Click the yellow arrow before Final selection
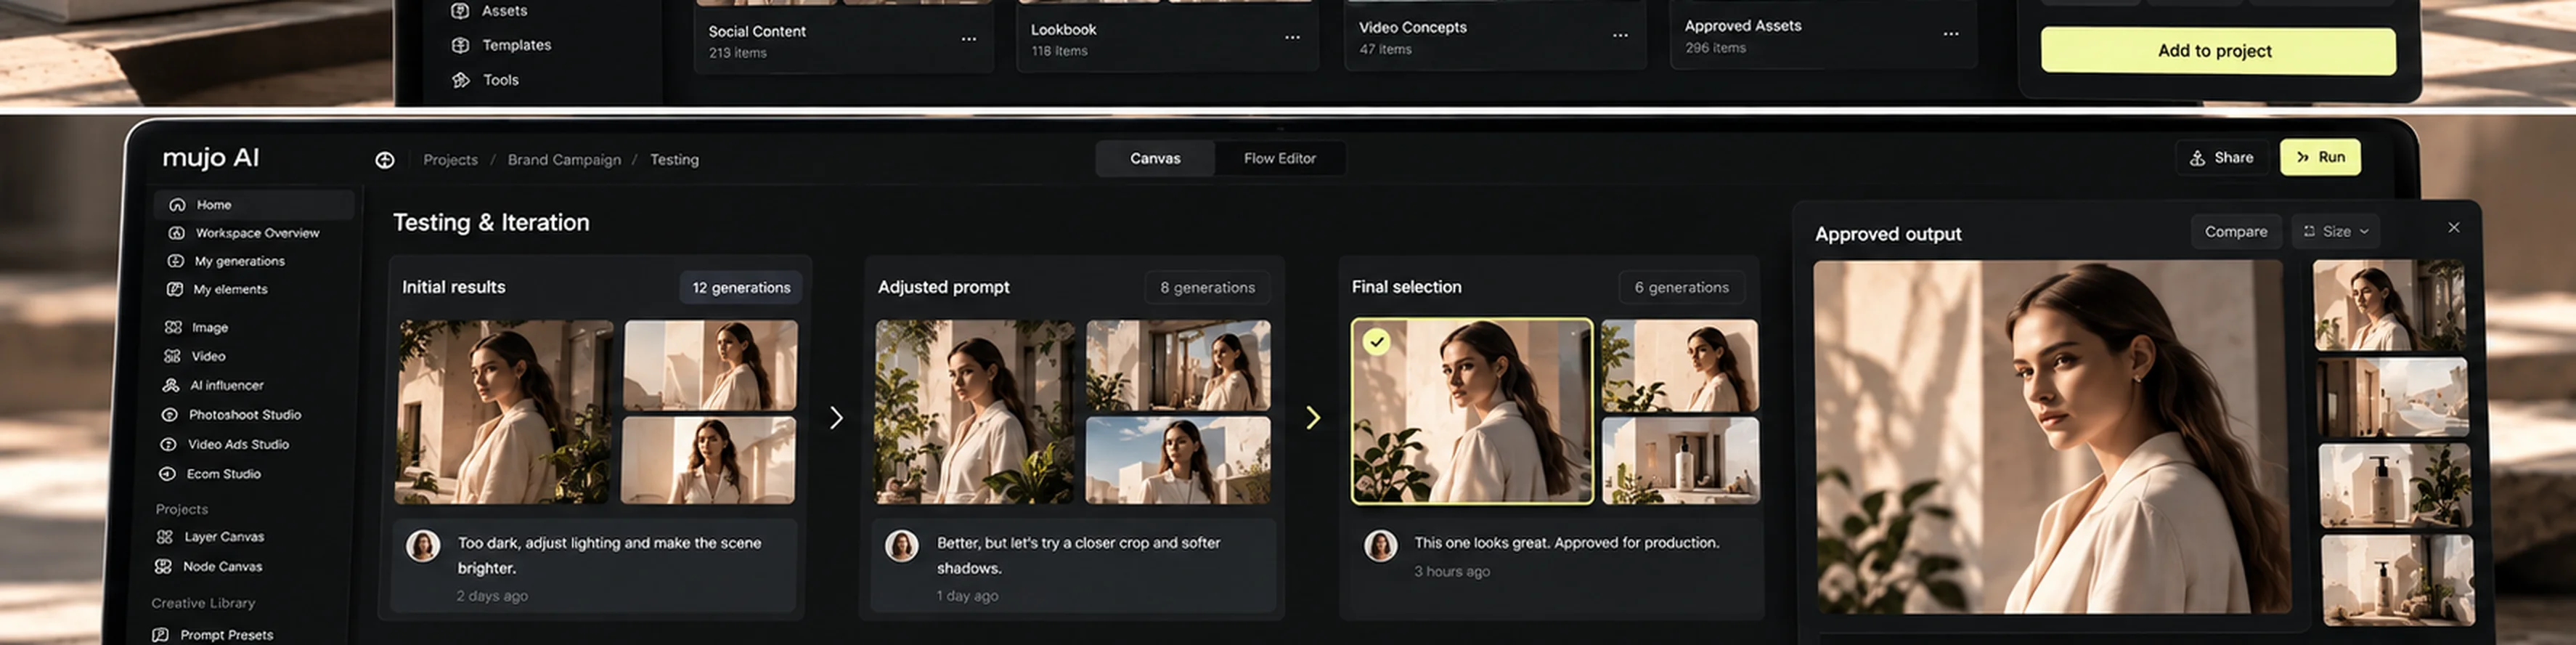The image size is (2576, 645). pos(1313,417)
